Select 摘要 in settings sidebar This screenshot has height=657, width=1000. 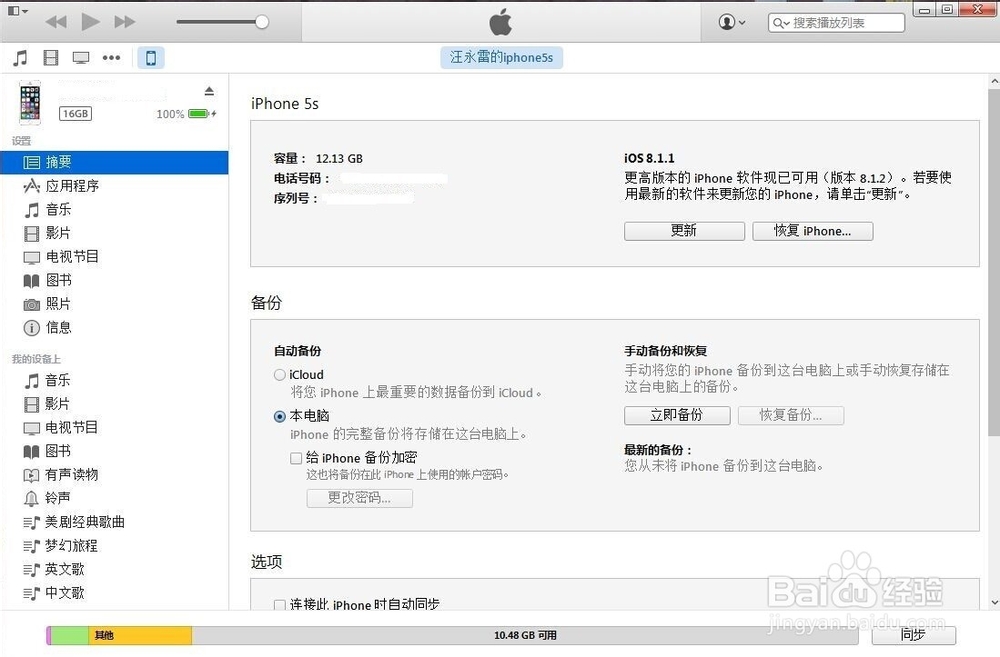coord(114,162)
